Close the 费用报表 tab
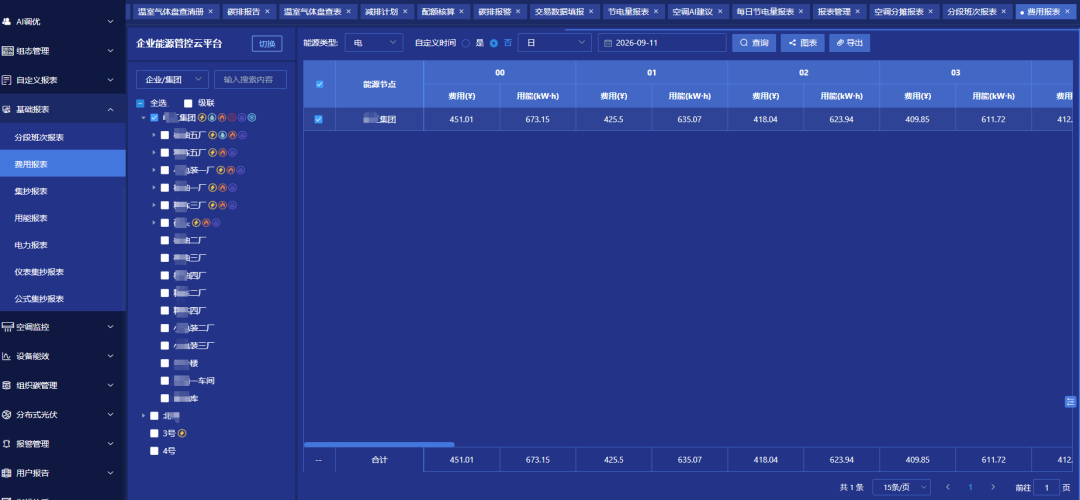 1069,12
